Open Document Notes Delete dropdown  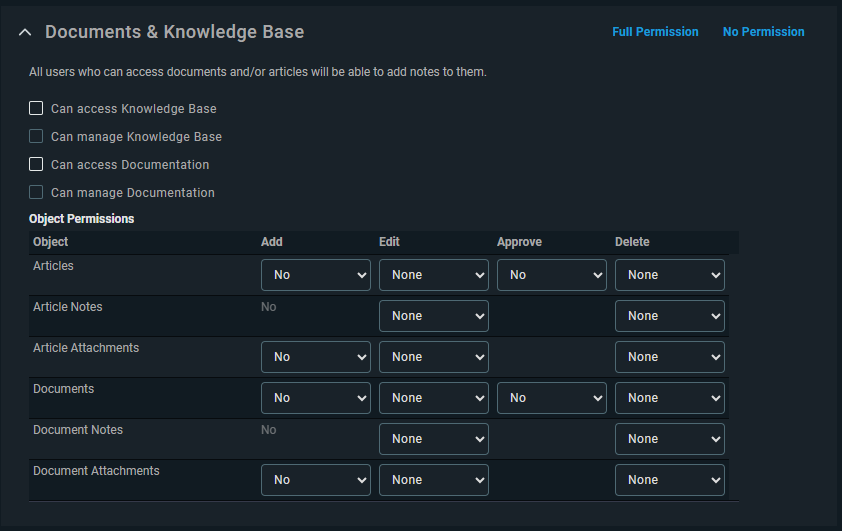click(x=670, y=439)
